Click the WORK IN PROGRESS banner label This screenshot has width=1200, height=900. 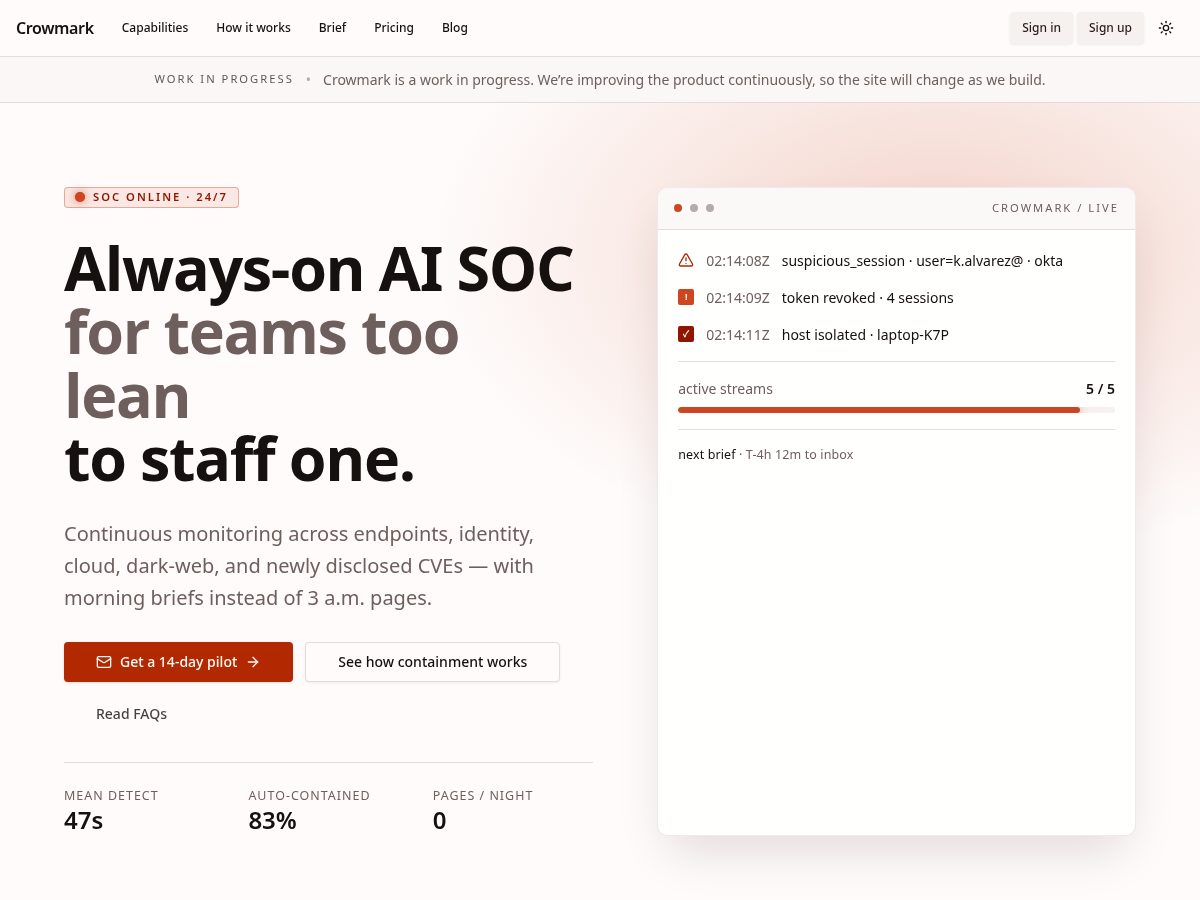[224, 79]
